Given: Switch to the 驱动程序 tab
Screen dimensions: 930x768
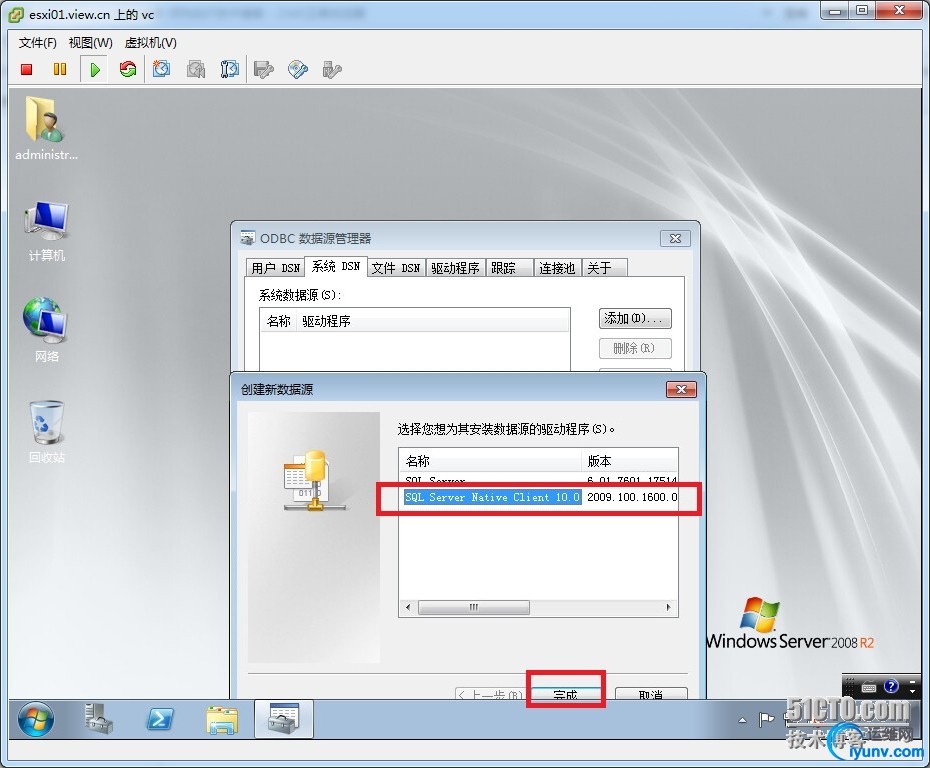Looking at the screenshot, I should pos(455,268).
